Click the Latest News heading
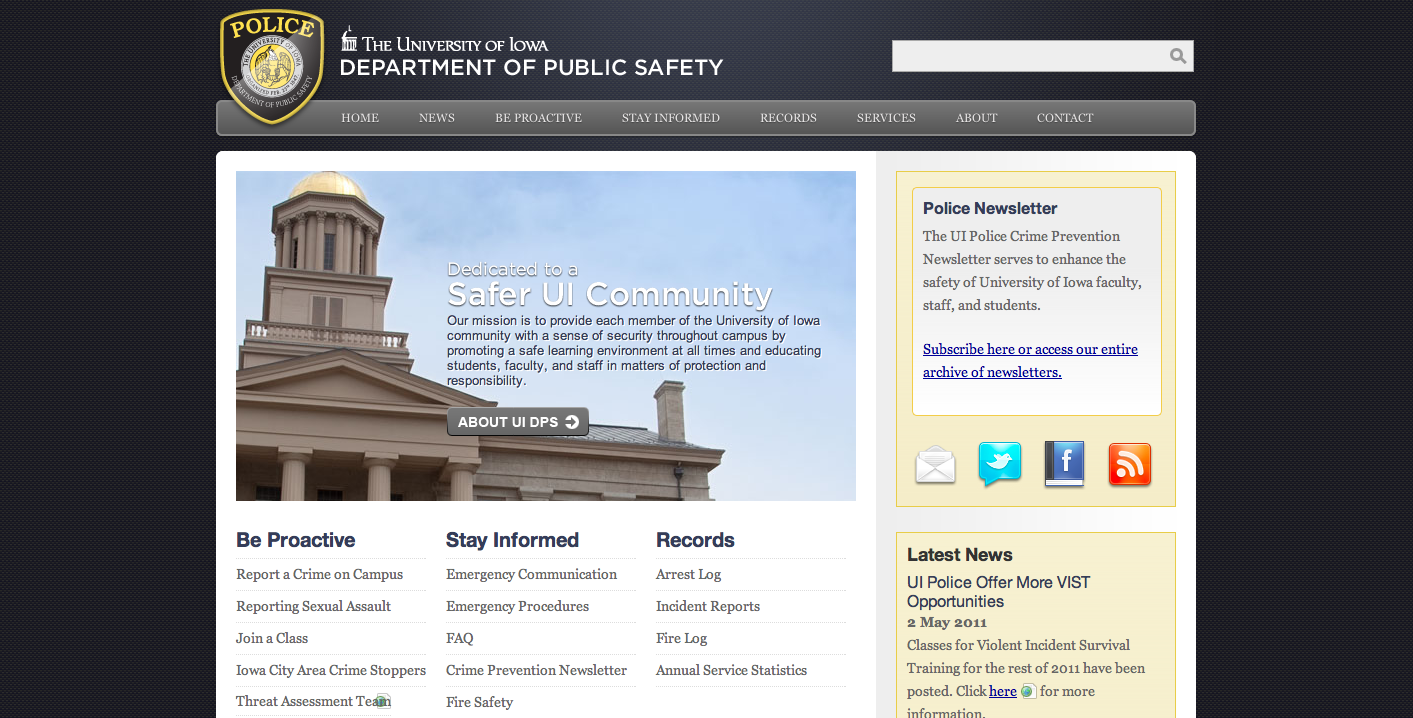Image resolution: width=1413 pixels, height=718 pixels. click(960, 555)
